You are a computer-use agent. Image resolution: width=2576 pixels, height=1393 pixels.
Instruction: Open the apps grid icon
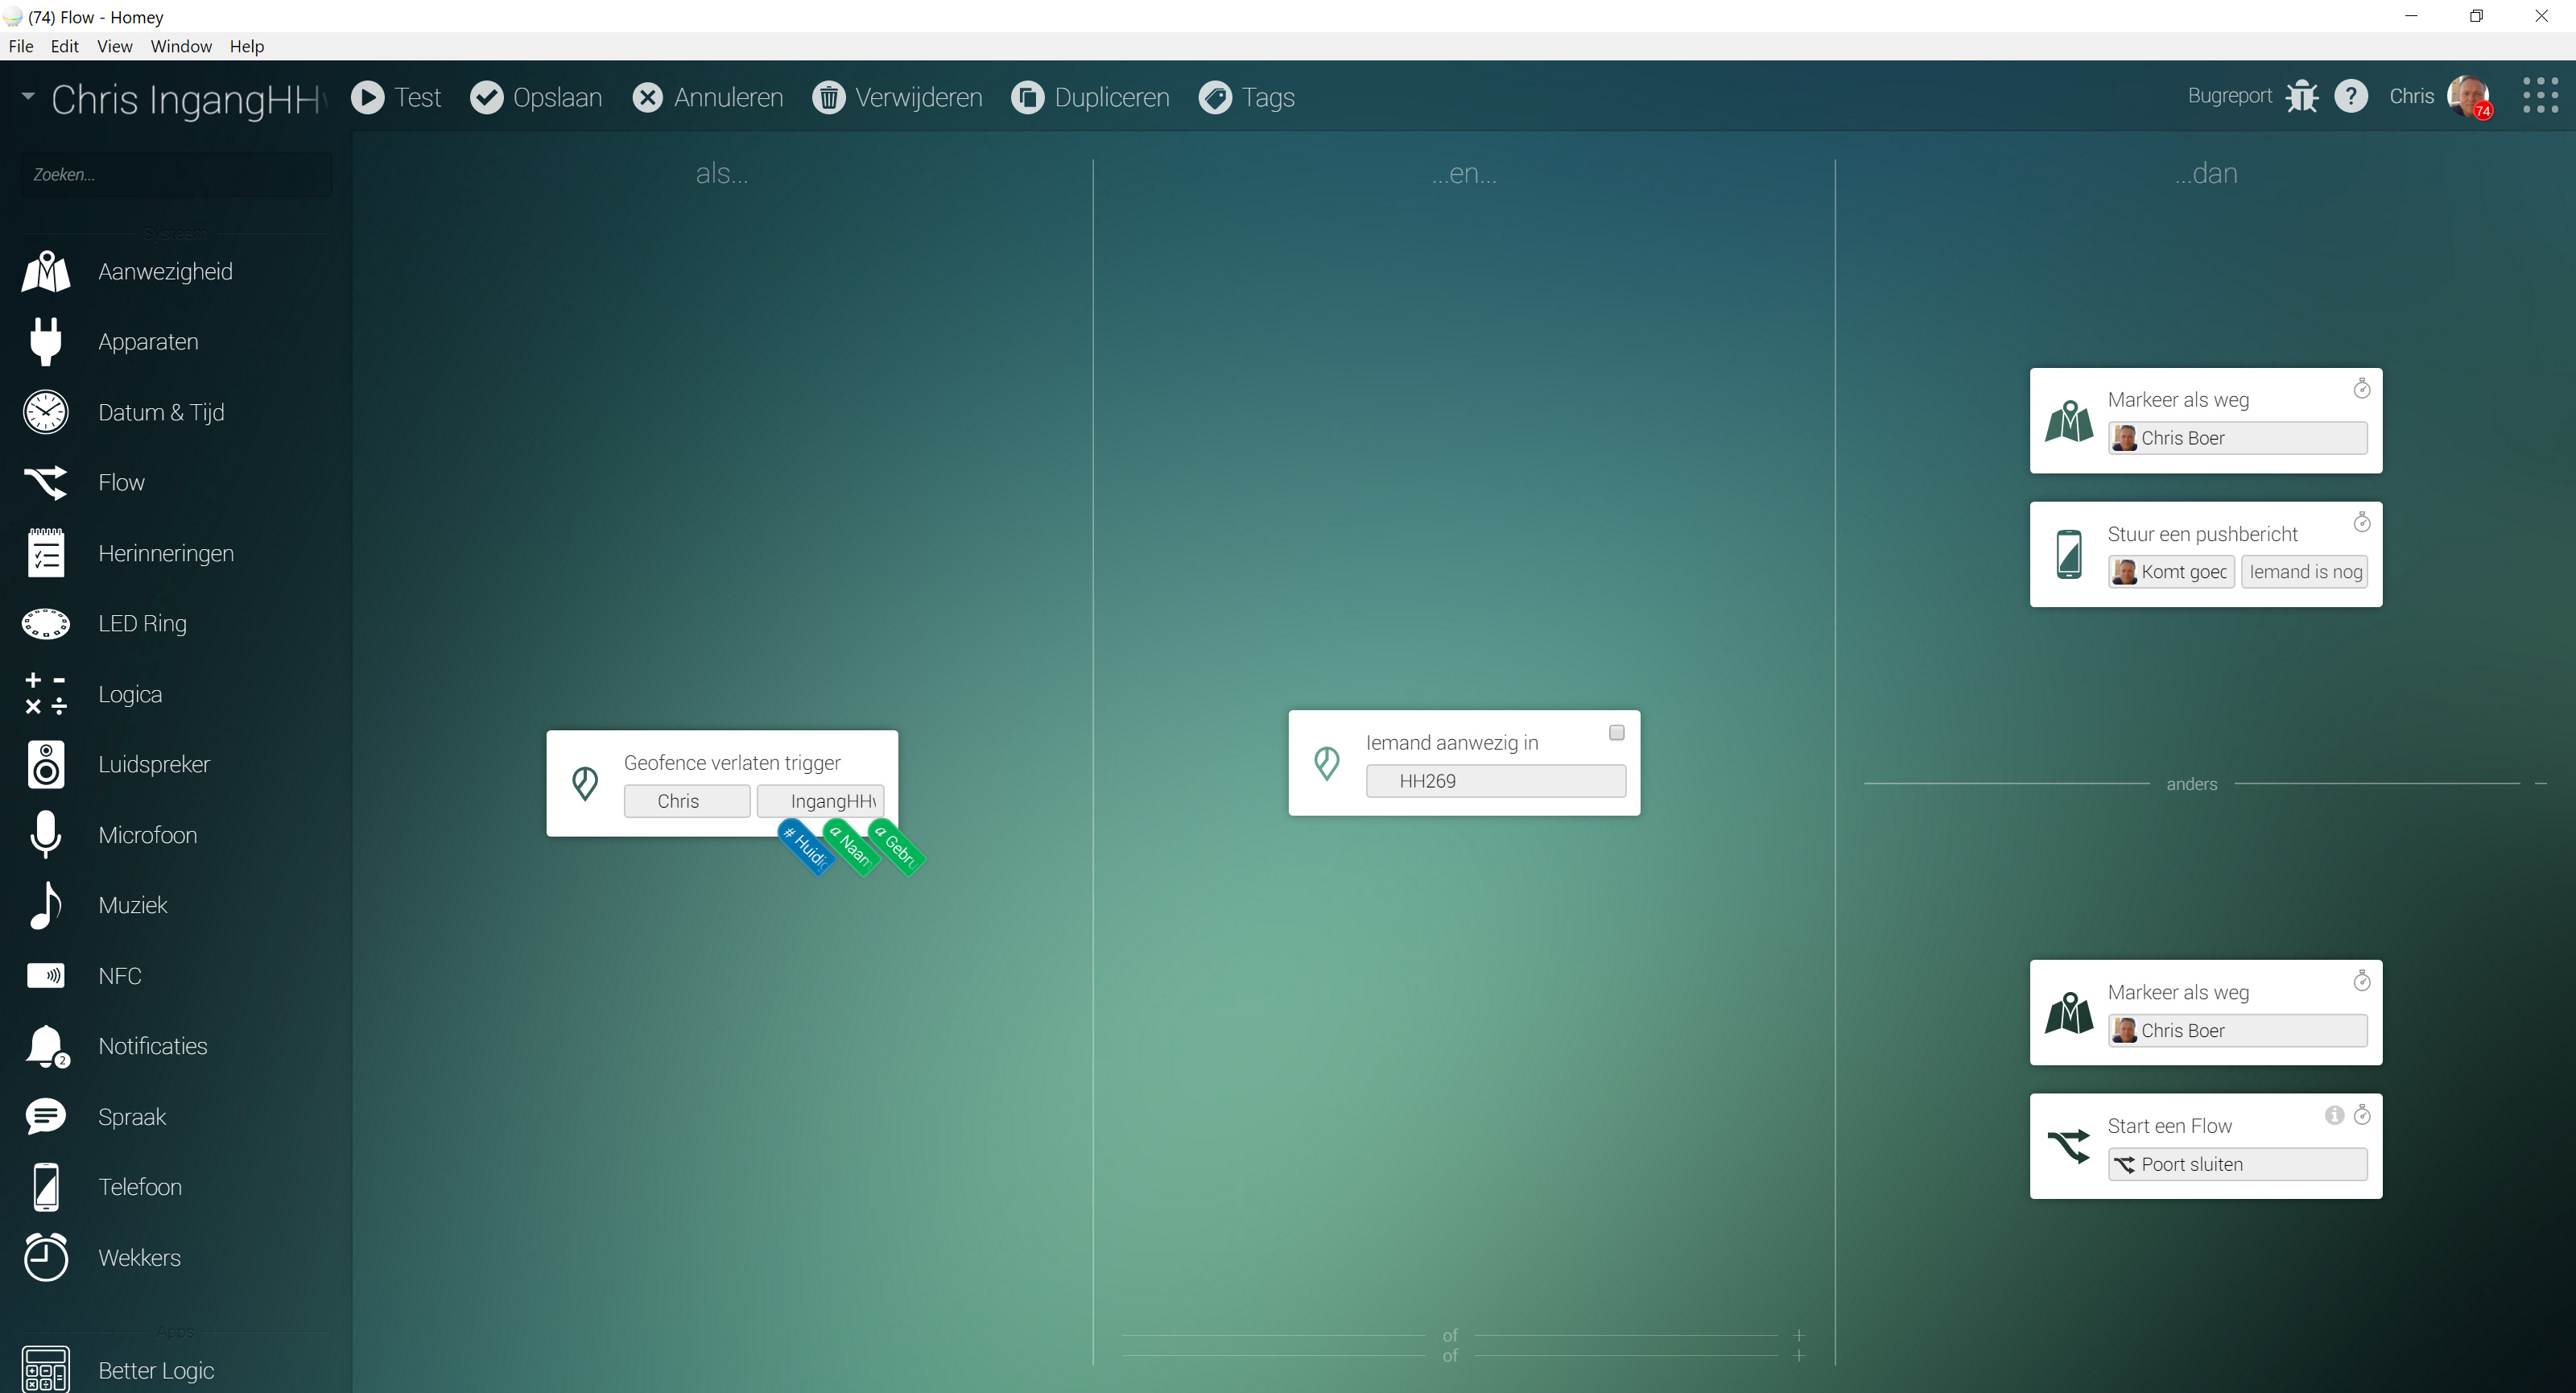[x=2540, y=96]
